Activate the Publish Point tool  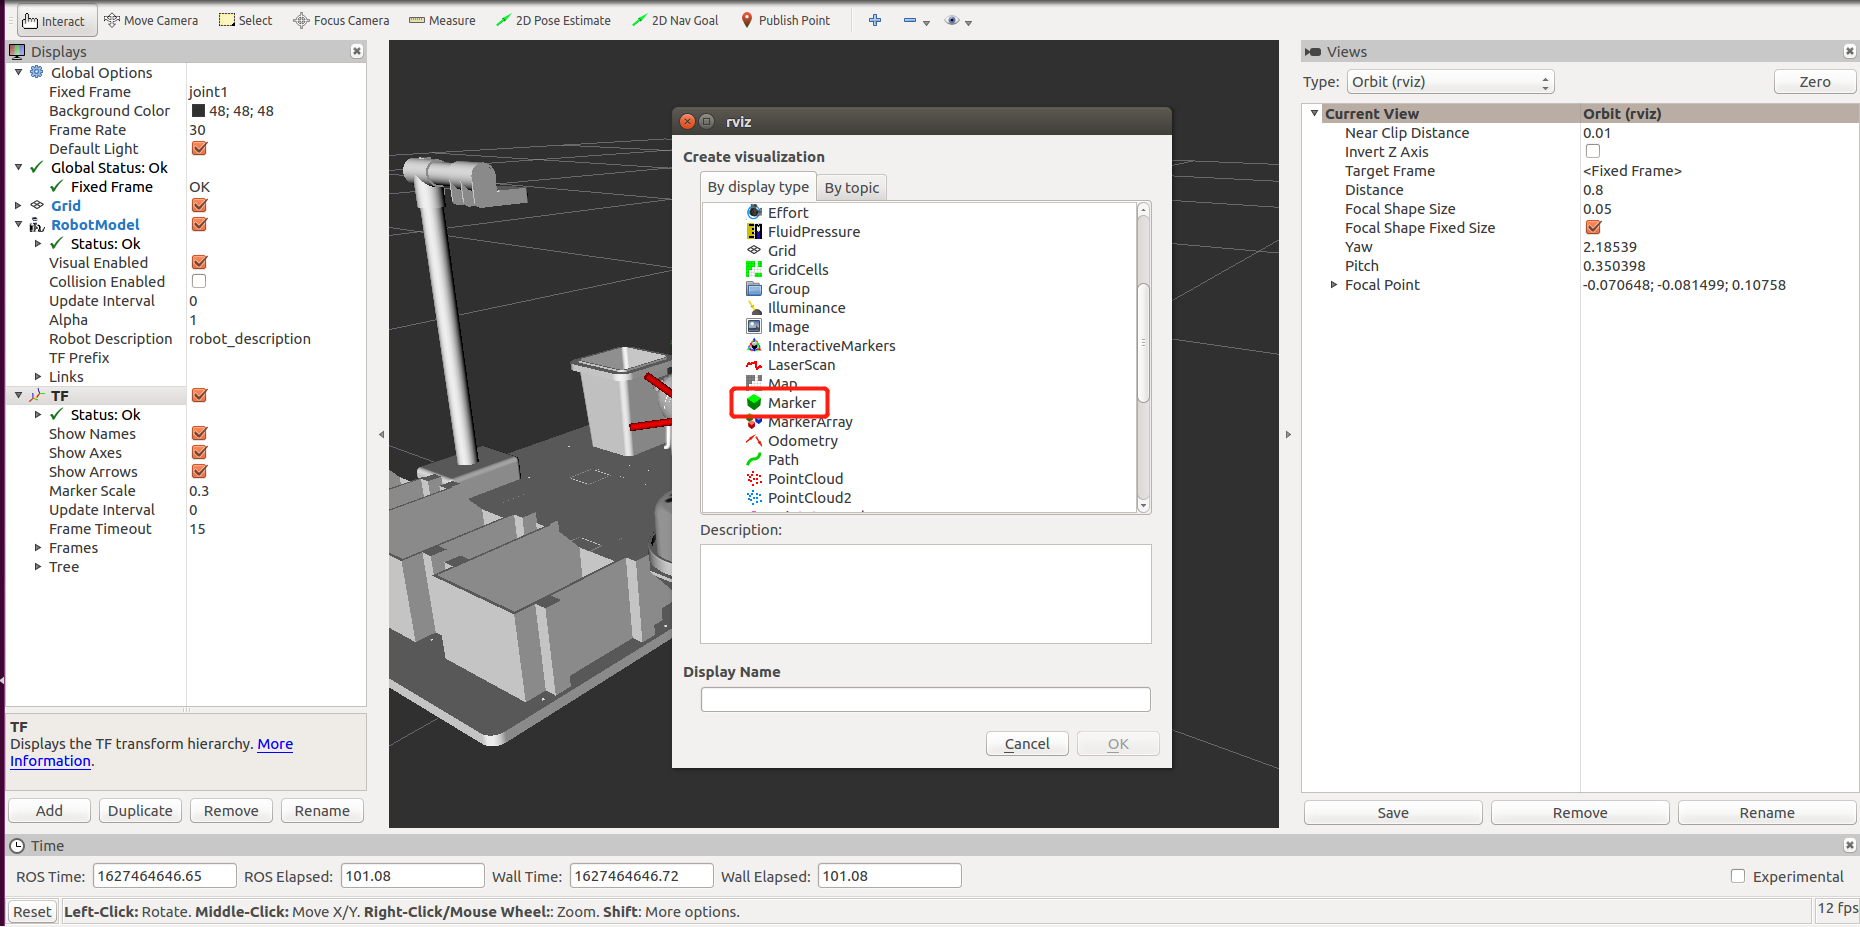coord(785,20)
